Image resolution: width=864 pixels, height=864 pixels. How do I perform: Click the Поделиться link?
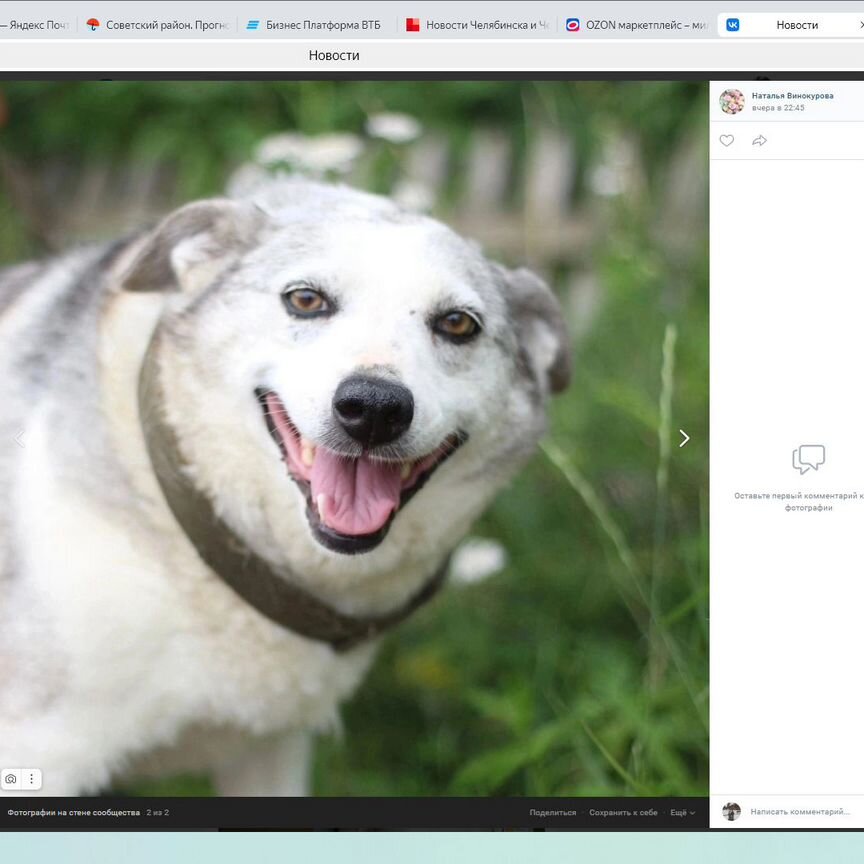552,813
